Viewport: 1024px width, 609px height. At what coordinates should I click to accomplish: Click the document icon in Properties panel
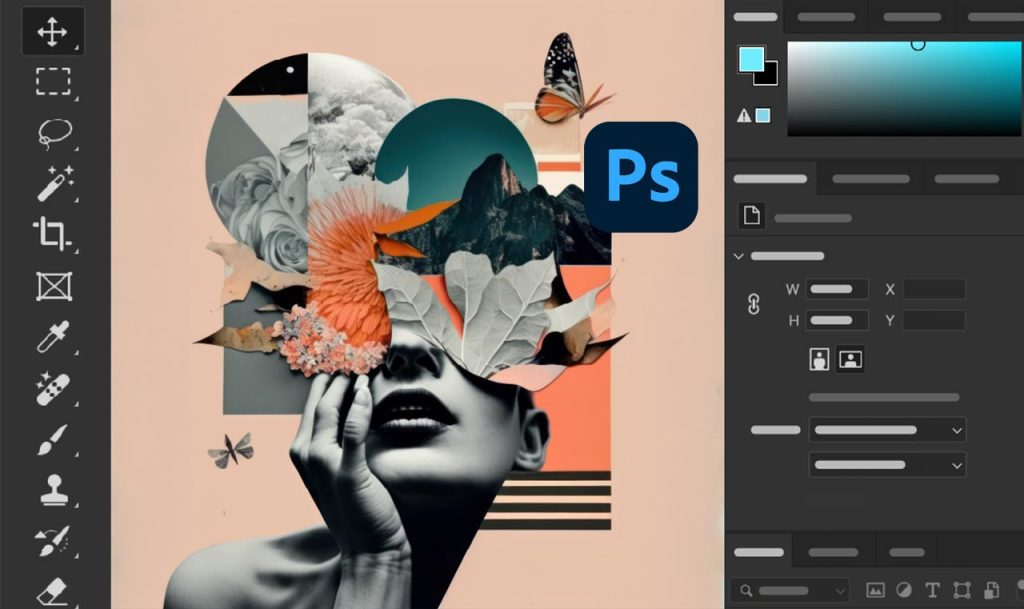752,215
